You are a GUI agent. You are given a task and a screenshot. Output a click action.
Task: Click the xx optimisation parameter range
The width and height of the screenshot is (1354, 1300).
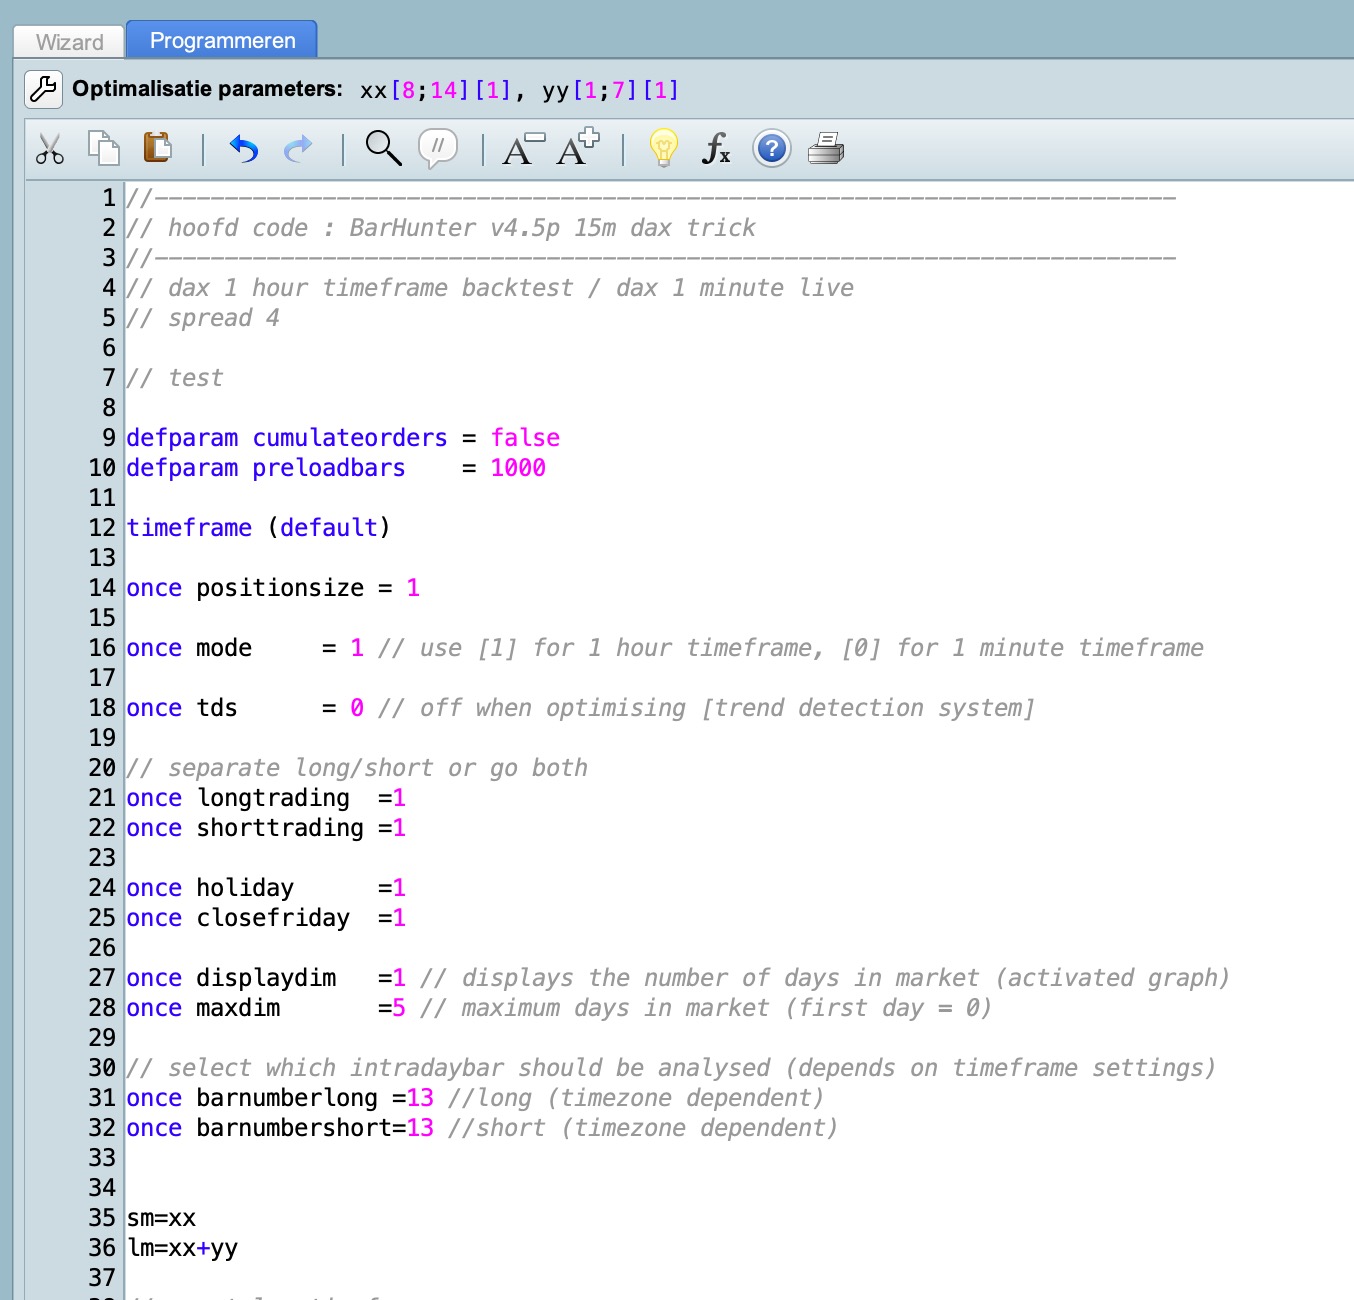[435, 91]
